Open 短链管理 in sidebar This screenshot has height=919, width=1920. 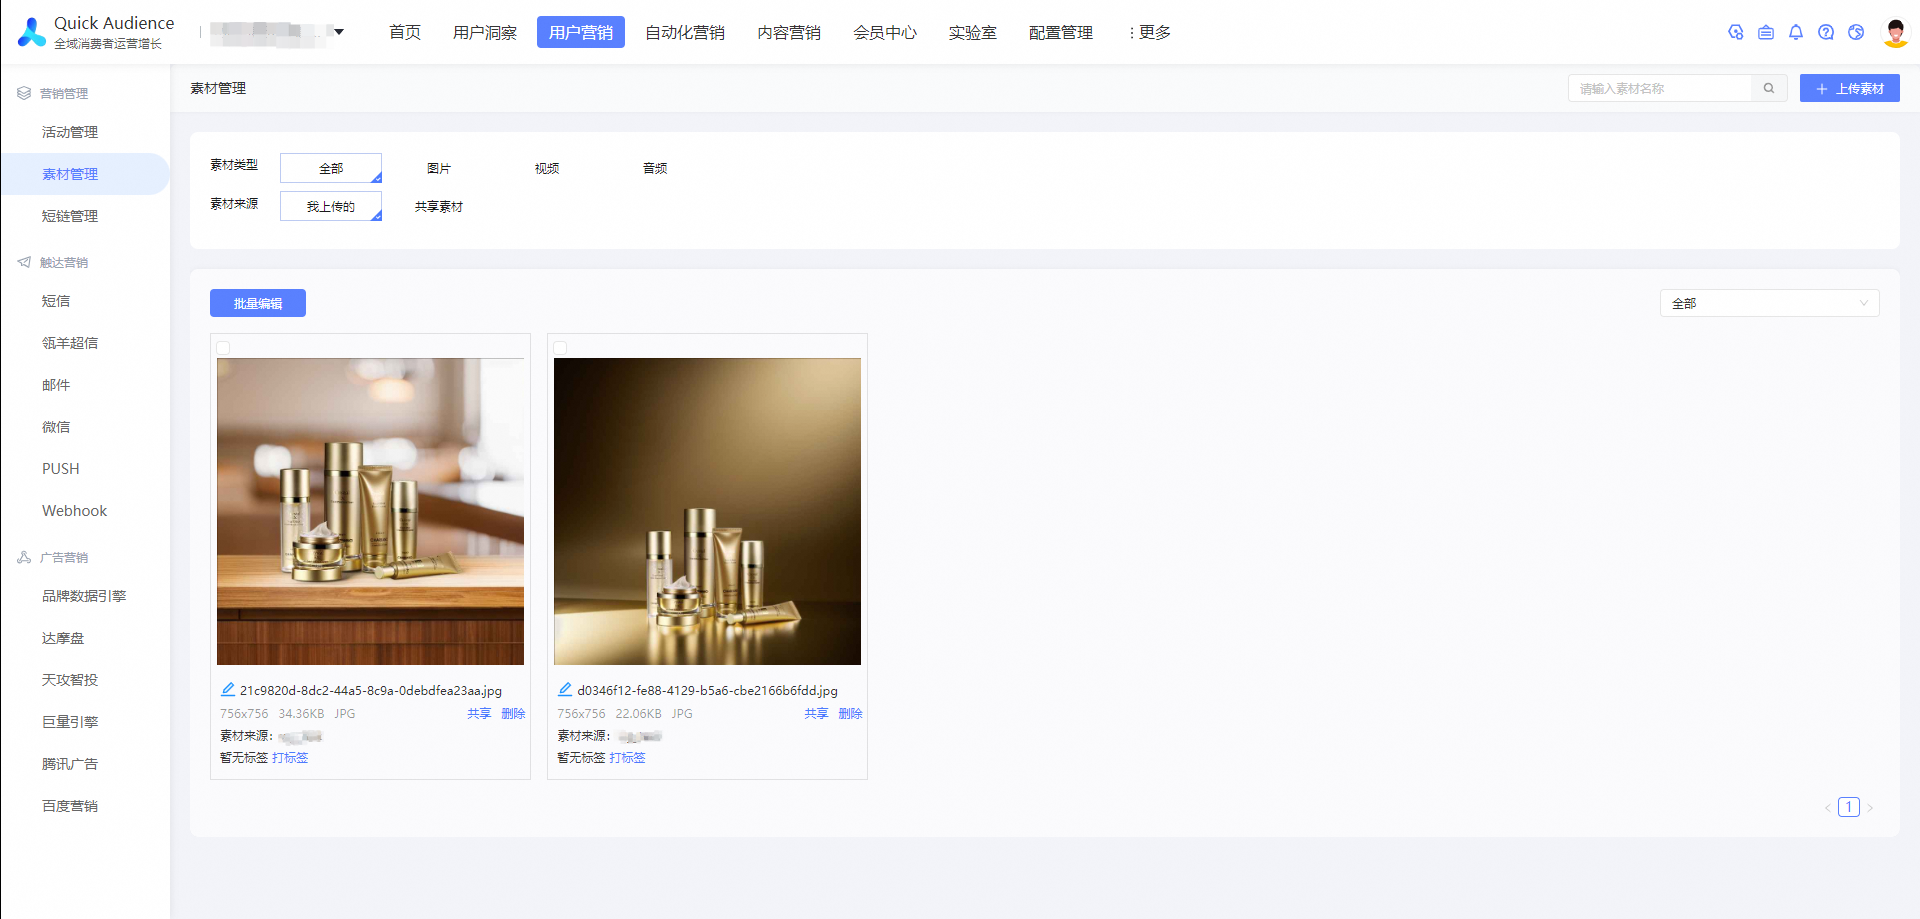click(x=70, y=216)
